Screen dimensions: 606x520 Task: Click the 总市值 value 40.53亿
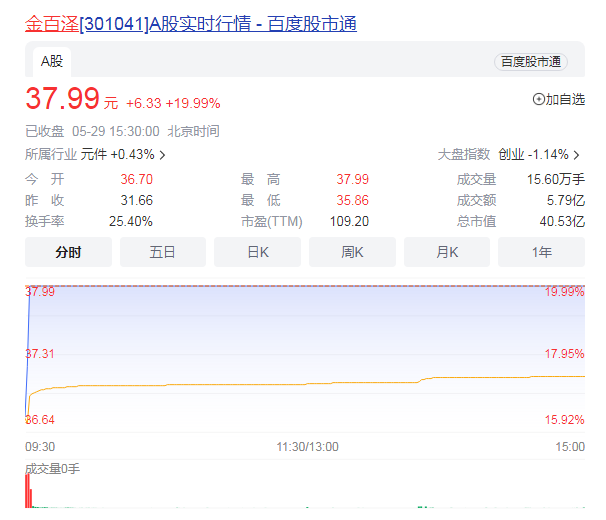pyautogui.click(x=561, y=221)
